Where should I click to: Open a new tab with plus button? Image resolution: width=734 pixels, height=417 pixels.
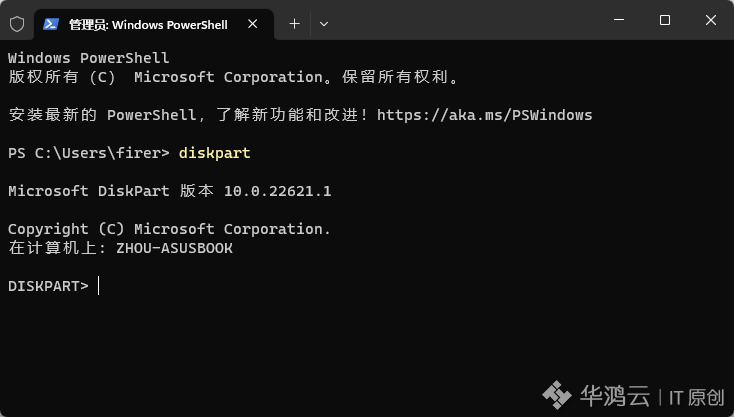point(294,24)
